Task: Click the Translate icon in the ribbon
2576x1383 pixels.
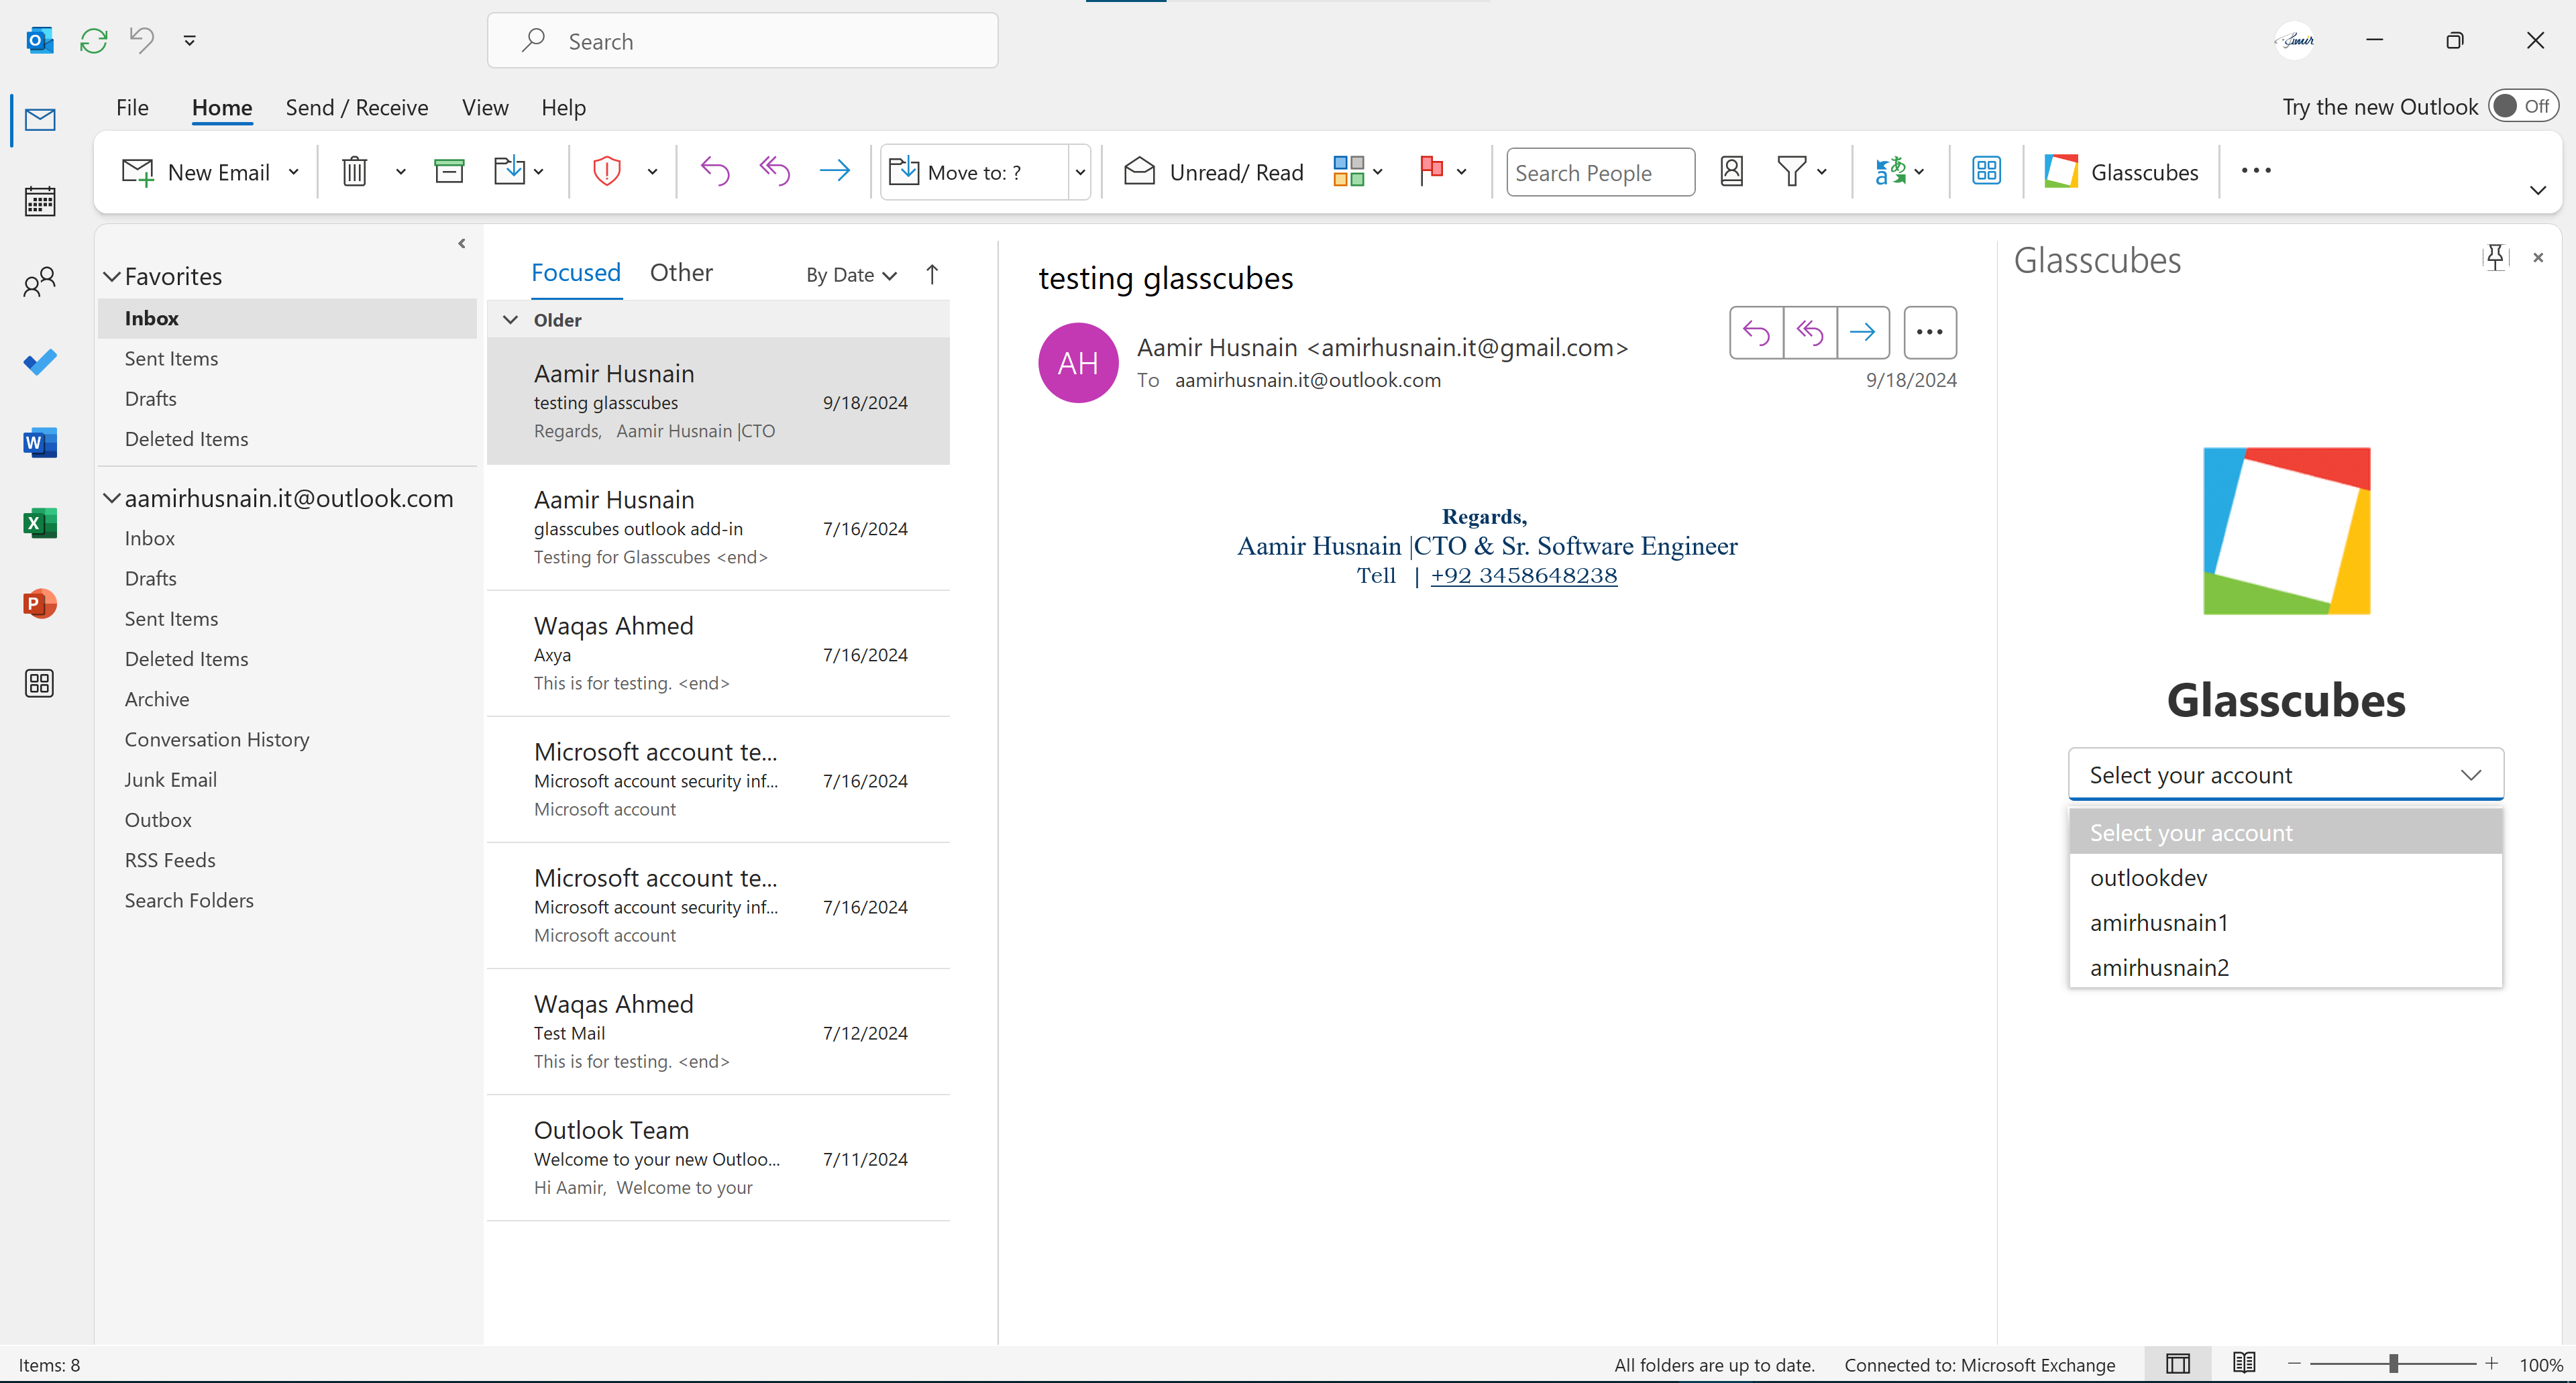Action: [x=1891, y=171]
